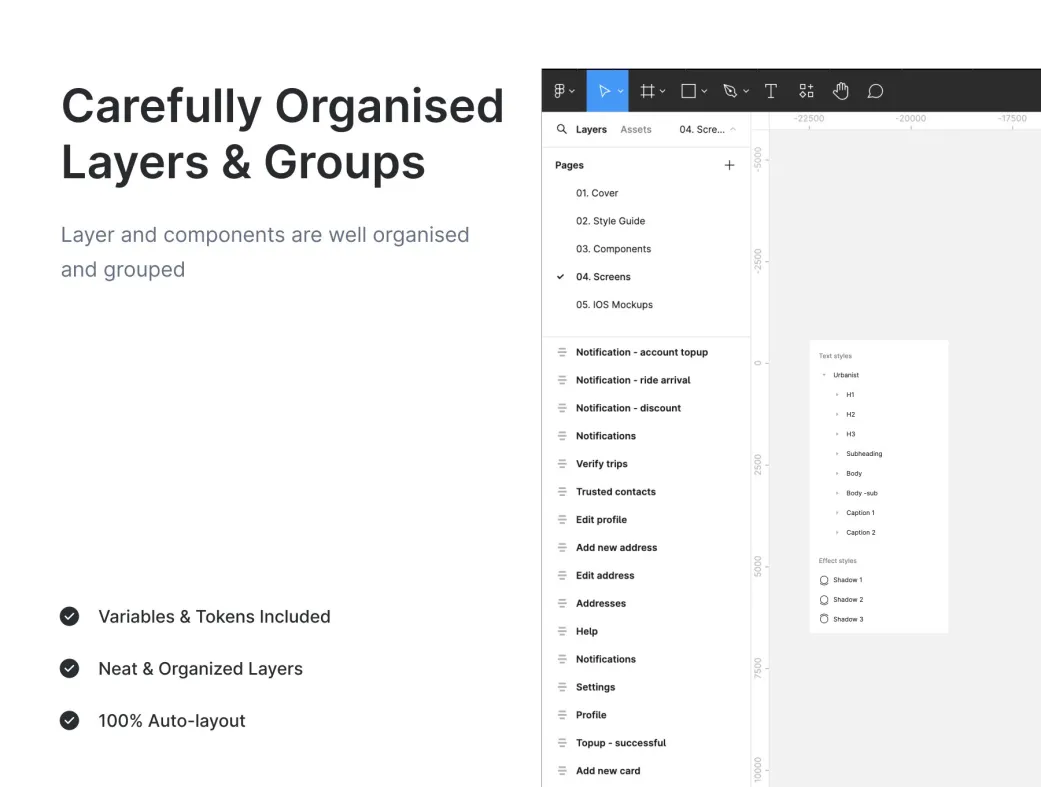Select the Topup - successful frame layer
This screenshot has height=787, width=1041.
(620, 743)
